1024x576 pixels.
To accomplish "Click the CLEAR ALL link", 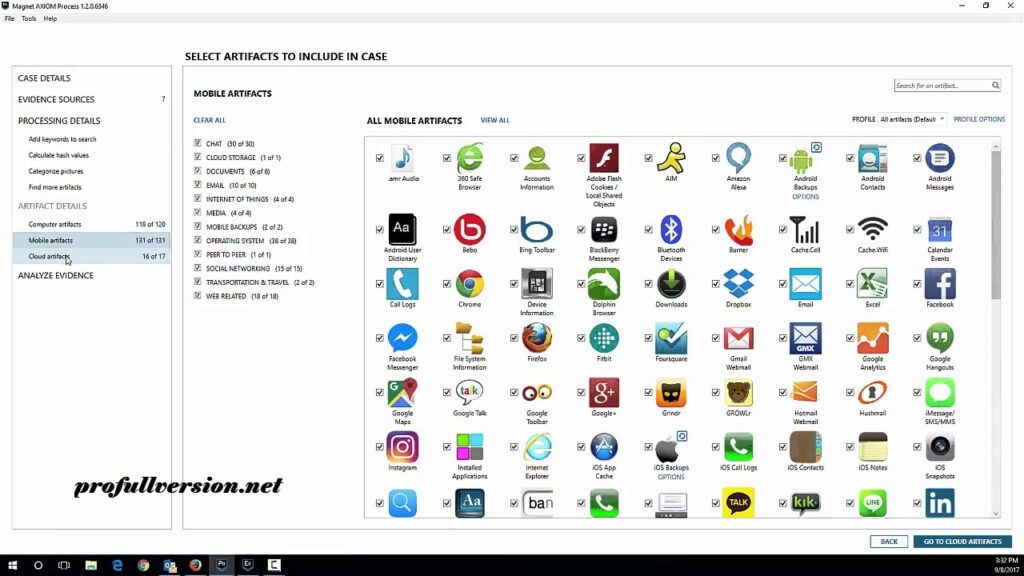I will tap(209, 120).
